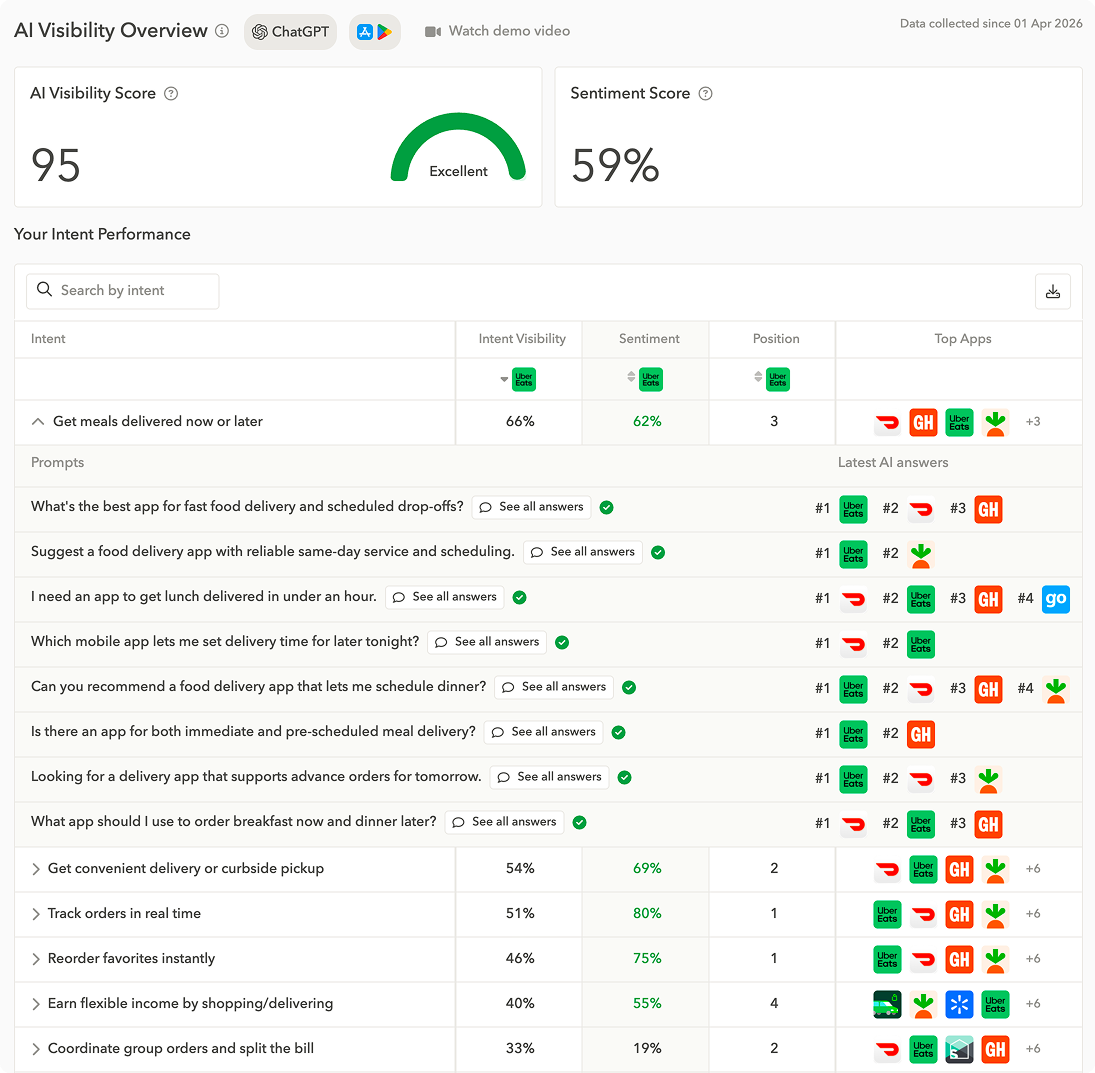Expand Coordinate group orders and split bill
Viewport: 1095px width, 1073px height.
(36, 1049)
